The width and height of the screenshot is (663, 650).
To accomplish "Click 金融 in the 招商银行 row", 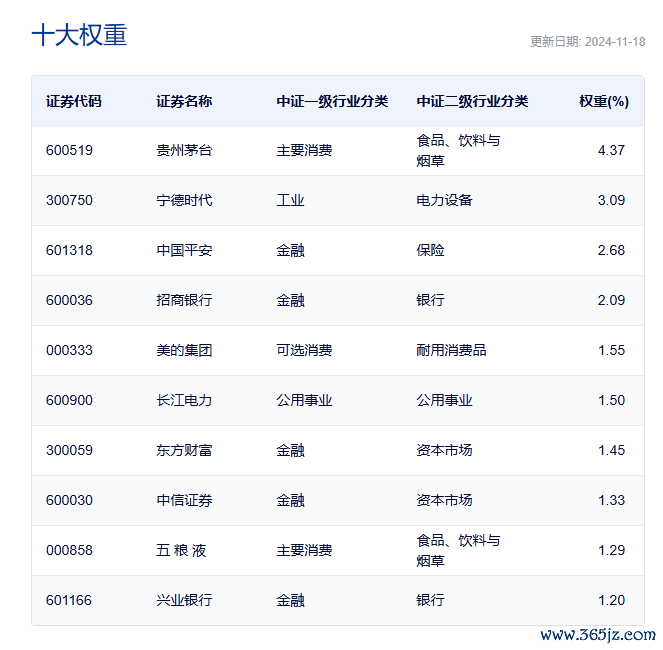I will [x=290, y=300].
